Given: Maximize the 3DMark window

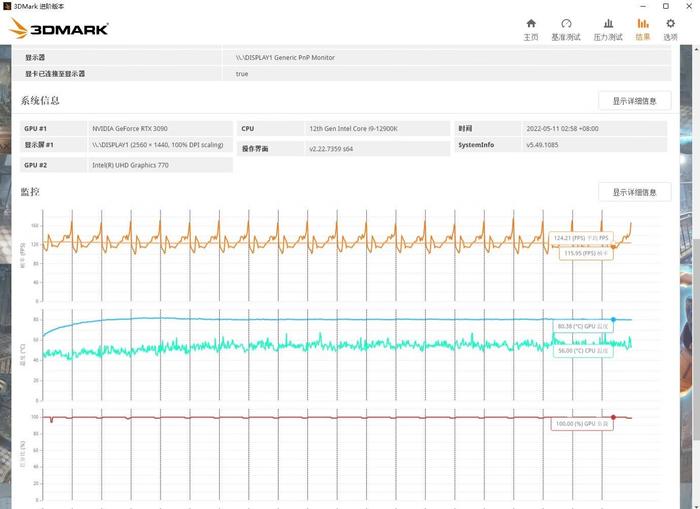Looking at the screenshot, I should (x=666, y=6).
